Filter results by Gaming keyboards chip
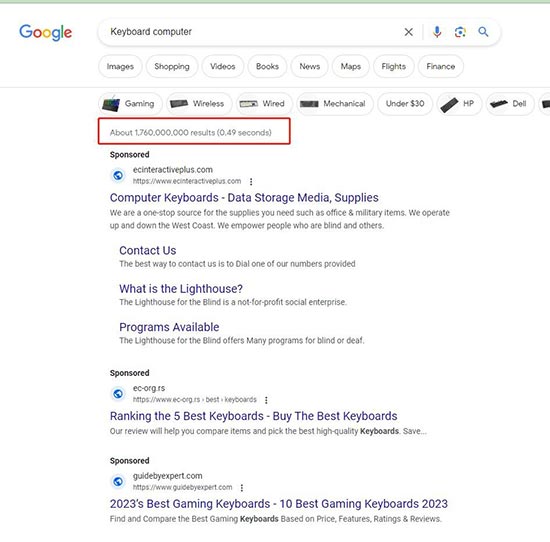The image size is (550, 542). (130, 104)
